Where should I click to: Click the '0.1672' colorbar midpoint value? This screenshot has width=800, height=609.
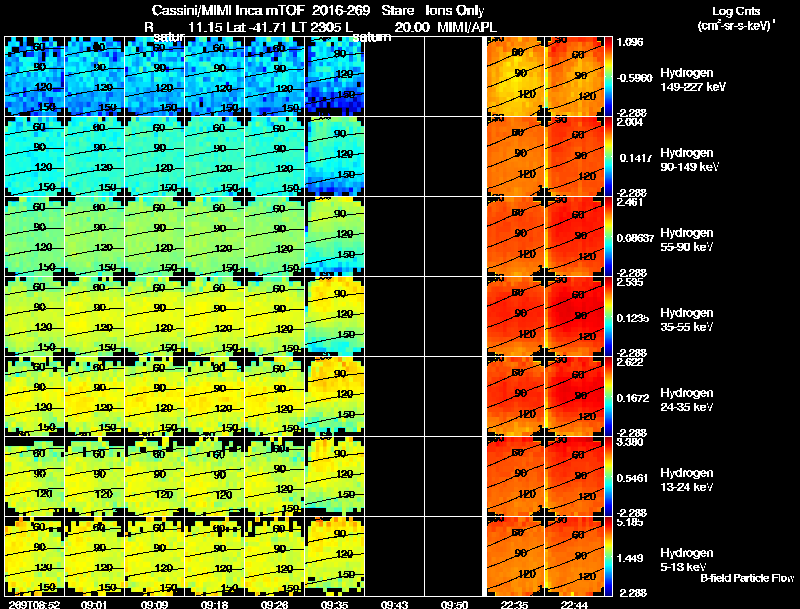[x=633, y=398]
